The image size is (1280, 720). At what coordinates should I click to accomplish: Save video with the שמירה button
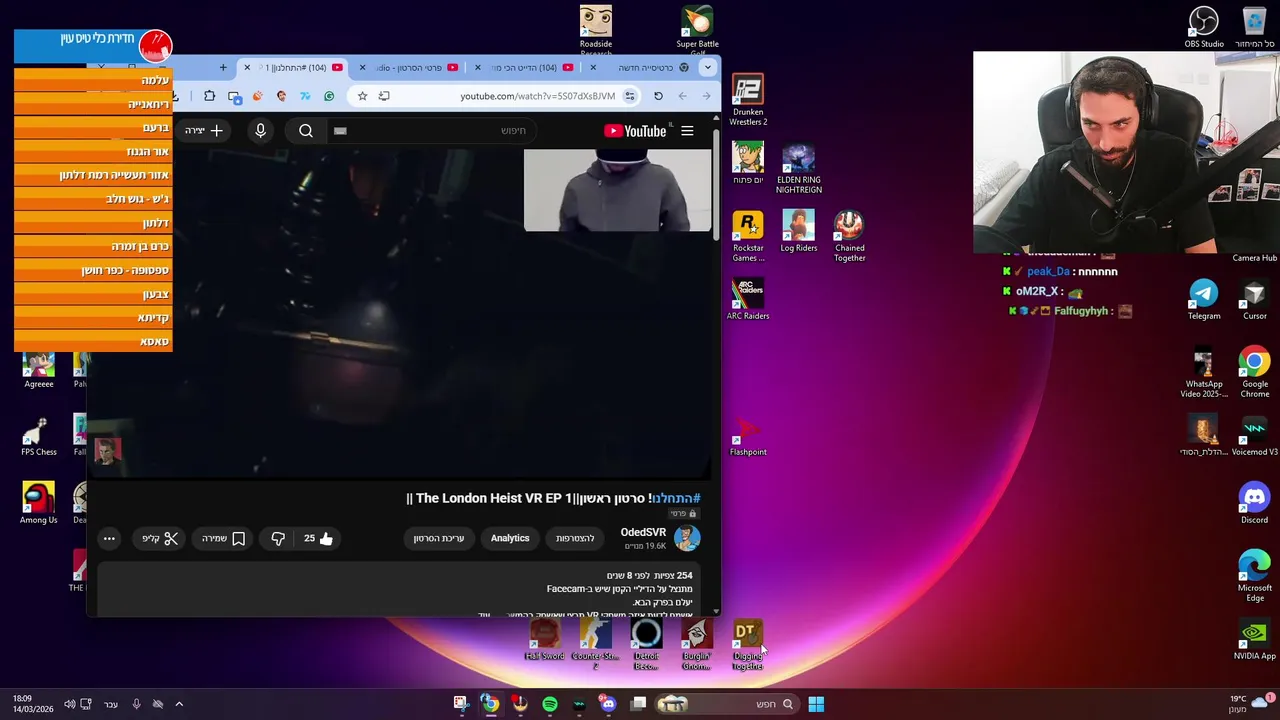[224, 538]
